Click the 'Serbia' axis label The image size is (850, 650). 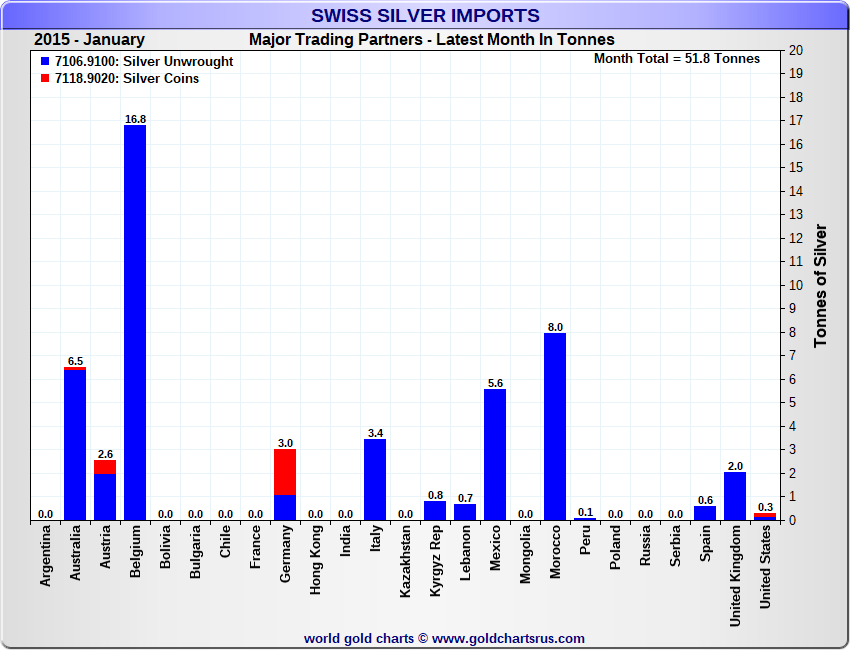675,546
